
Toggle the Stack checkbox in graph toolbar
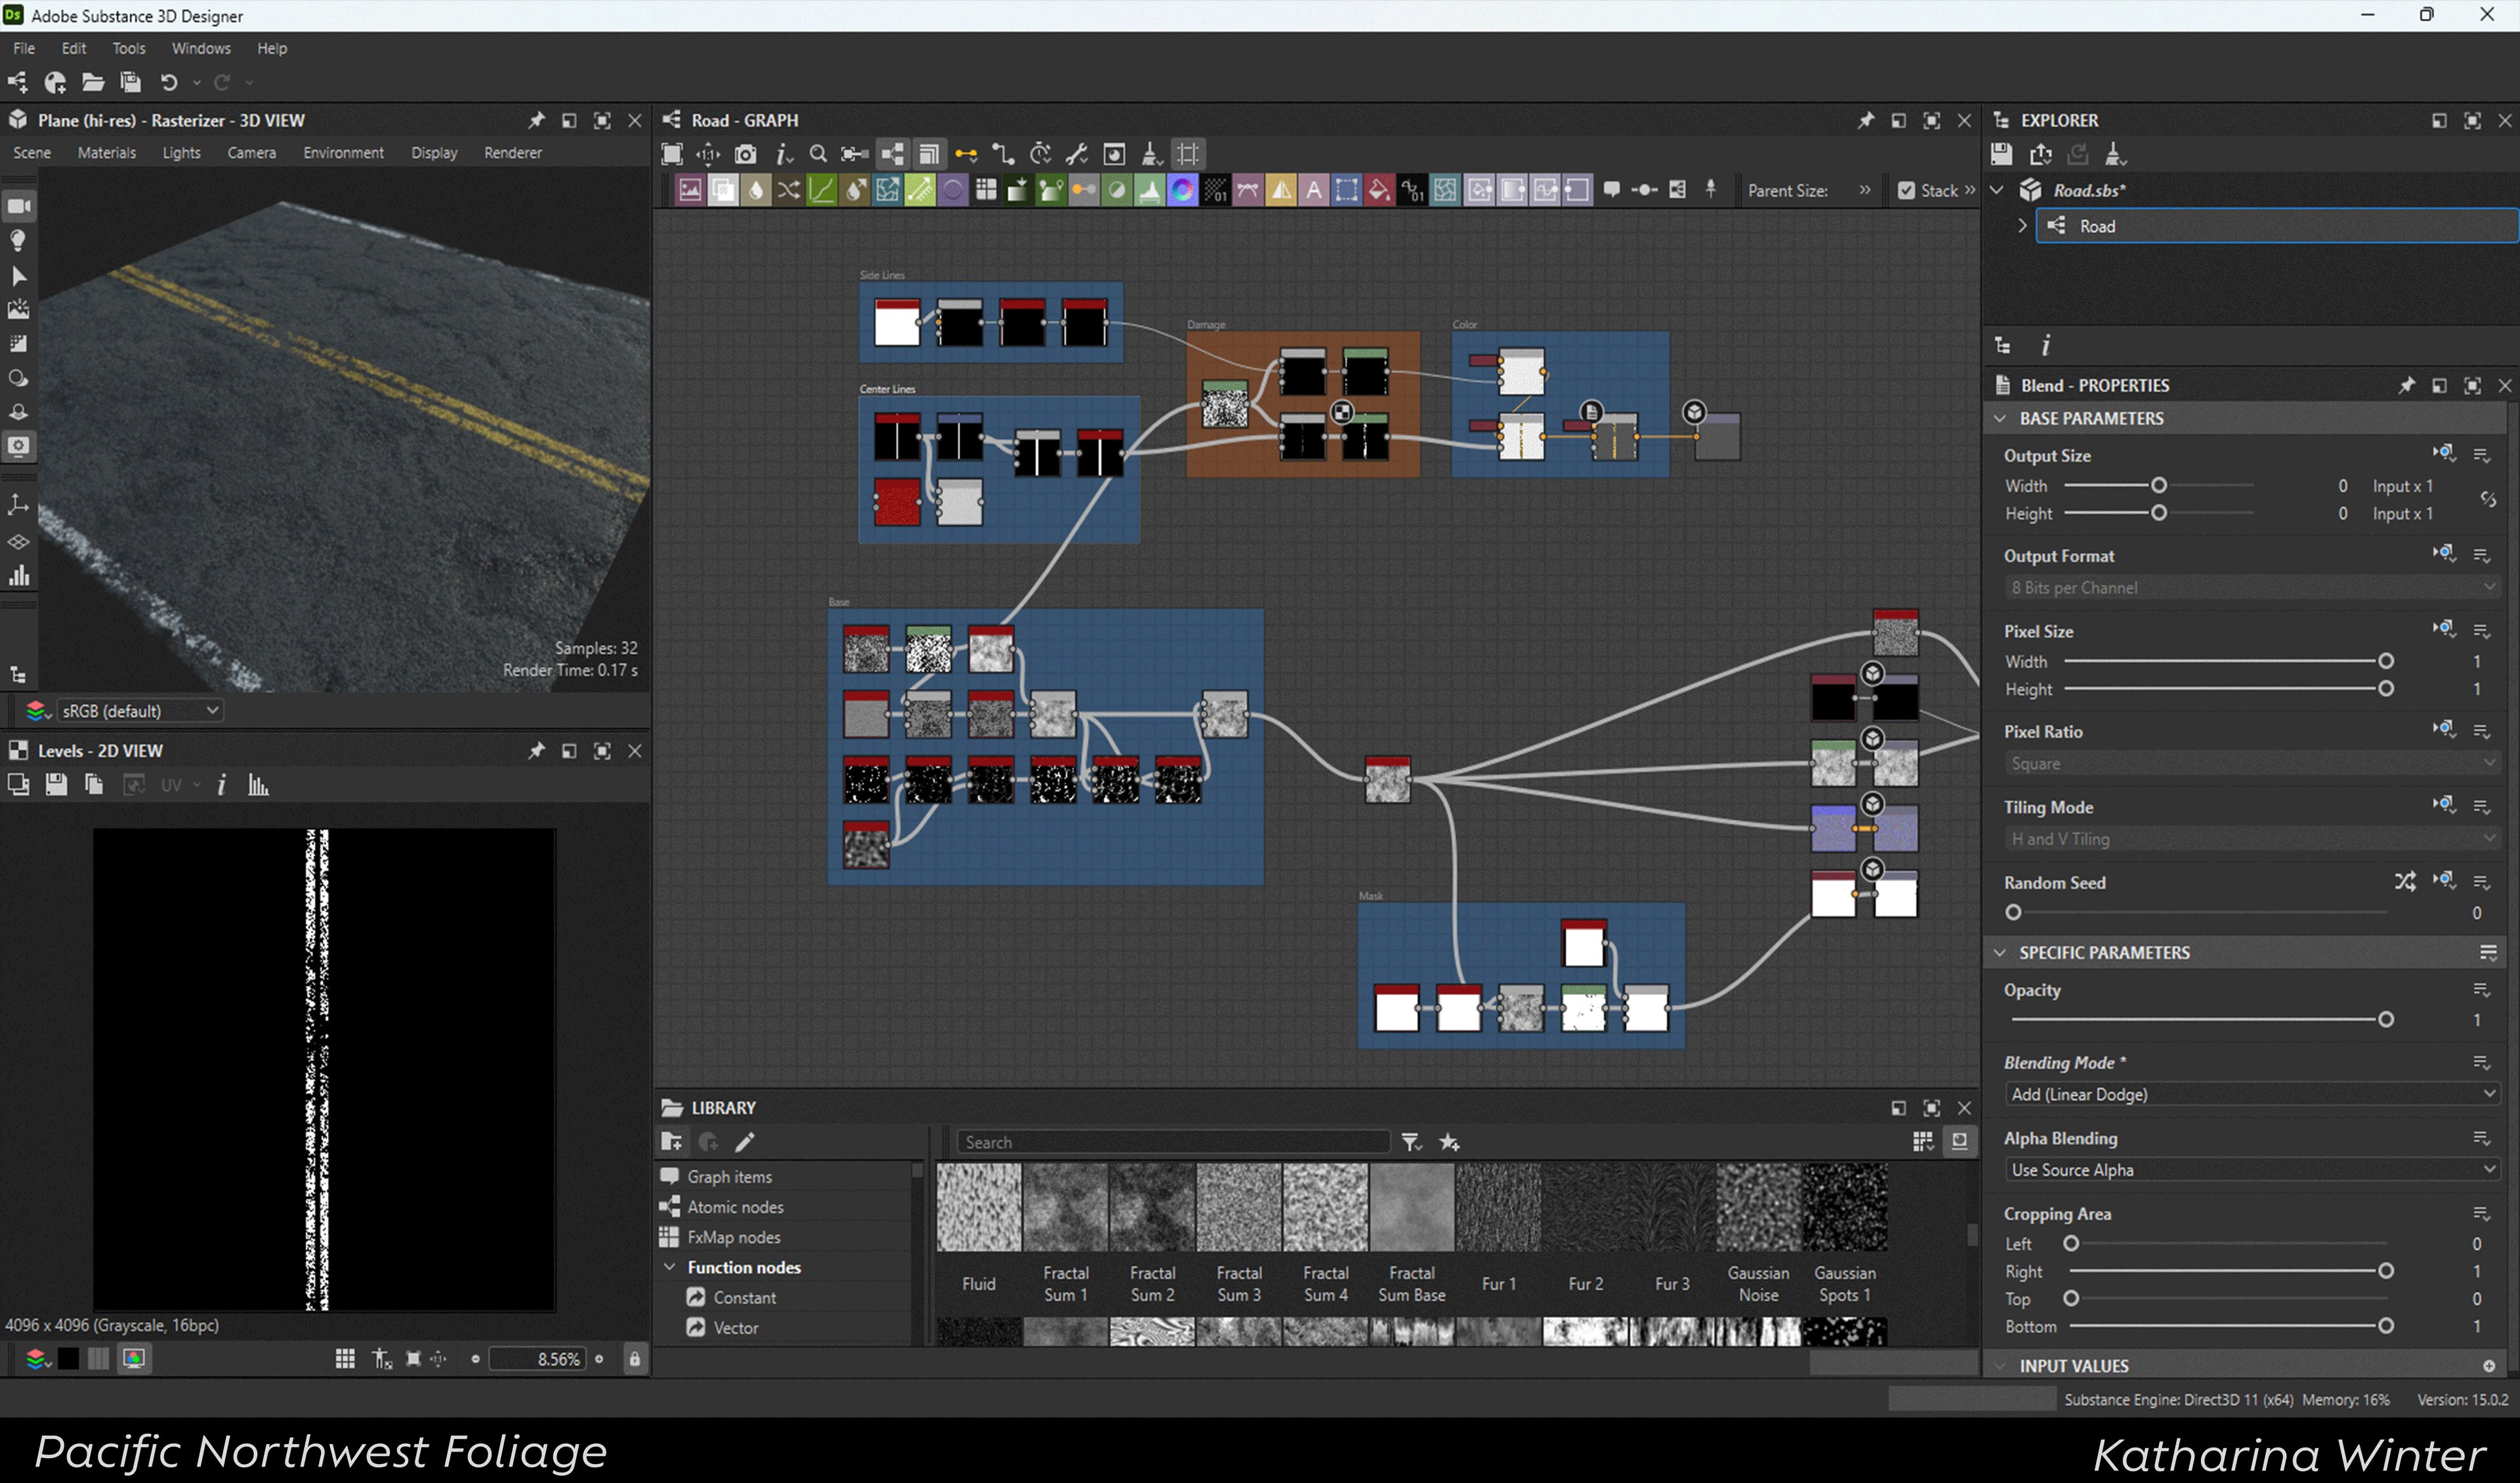1906,190
